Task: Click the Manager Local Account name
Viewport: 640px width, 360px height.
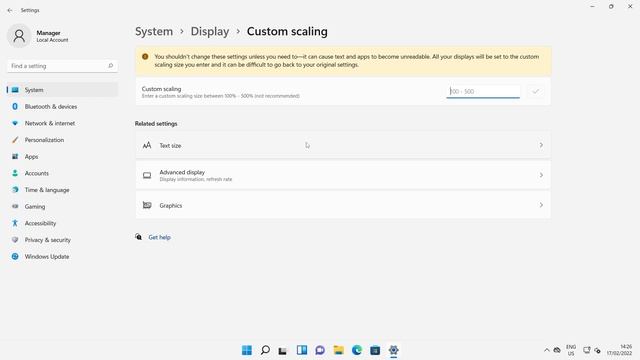Action: (x=52, y=36)
